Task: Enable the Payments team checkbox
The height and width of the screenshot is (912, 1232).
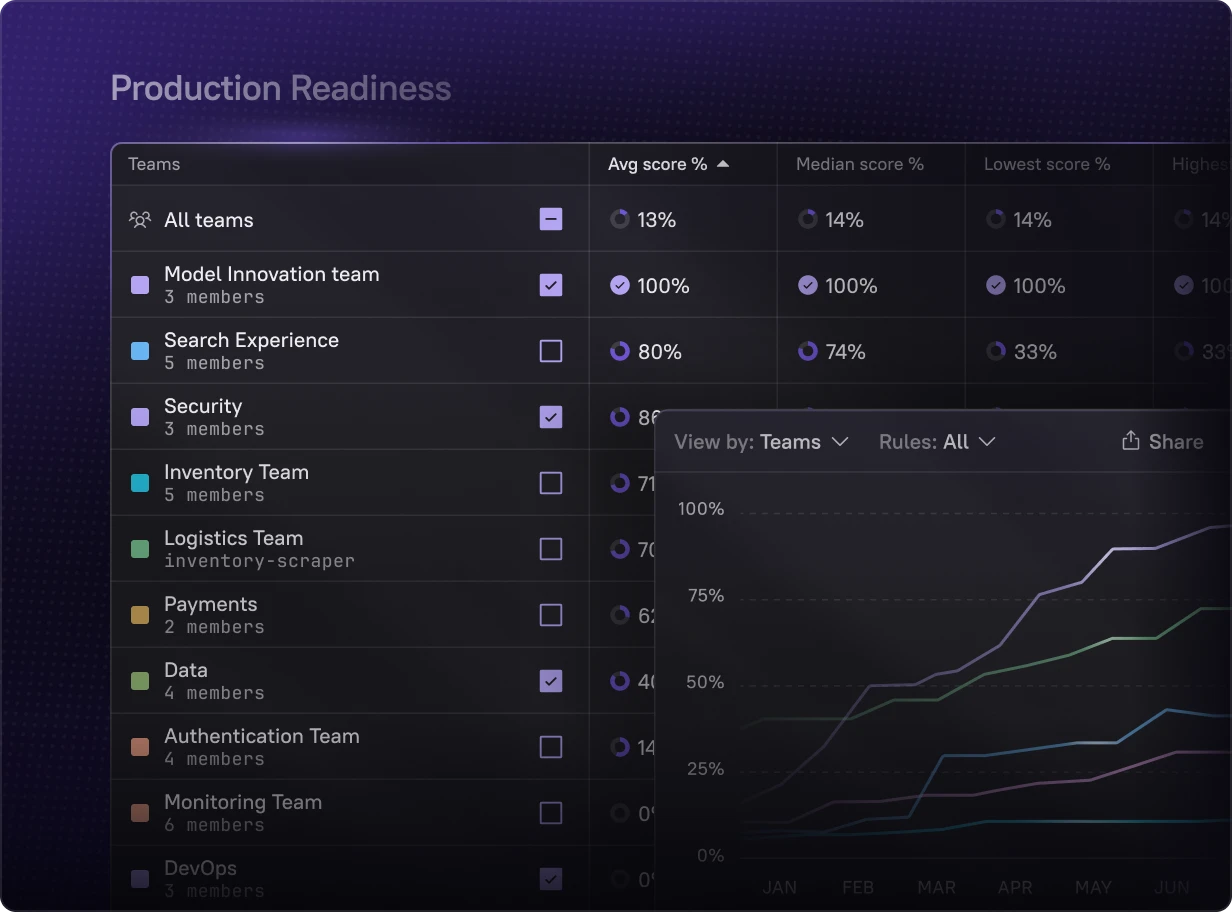Action: [551, 615]
